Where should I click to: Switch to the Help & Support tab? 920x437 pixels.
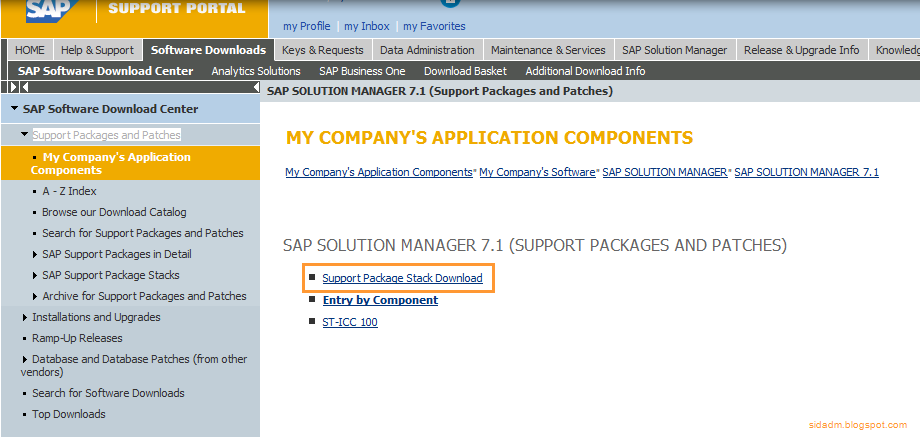(97, 50)
